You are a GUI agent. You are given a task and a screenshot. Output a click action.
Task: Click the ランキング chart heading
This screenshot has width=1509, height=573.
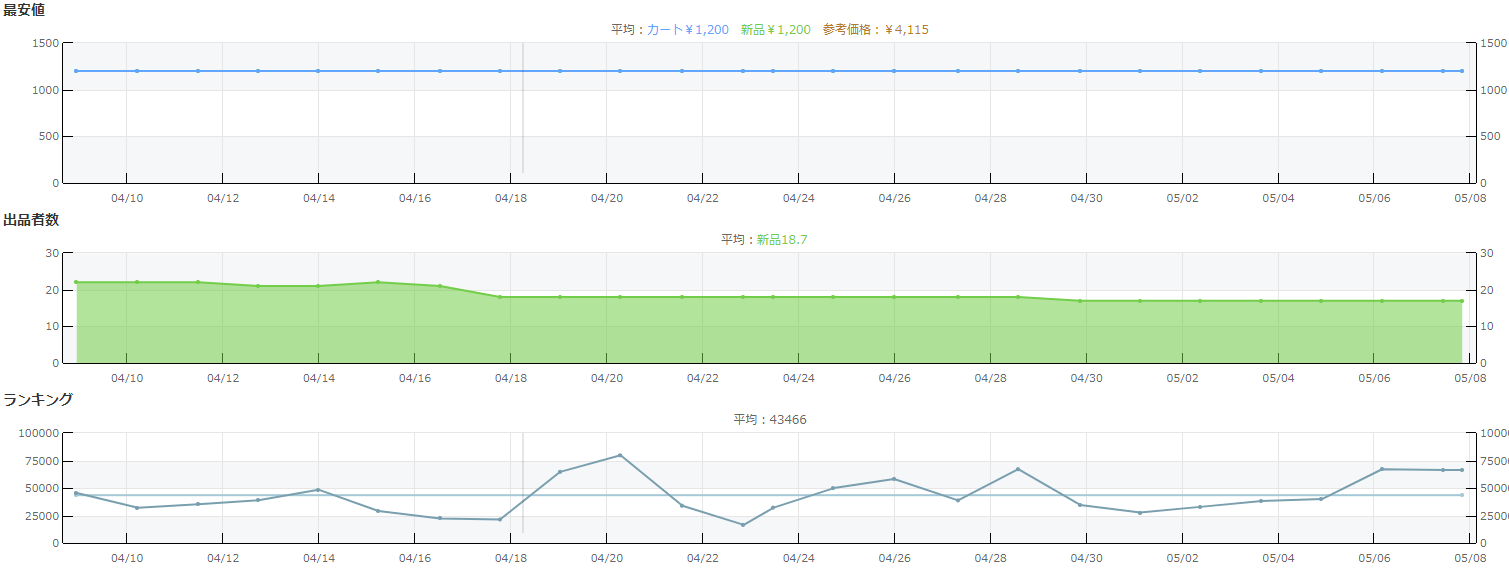point(38,399)
